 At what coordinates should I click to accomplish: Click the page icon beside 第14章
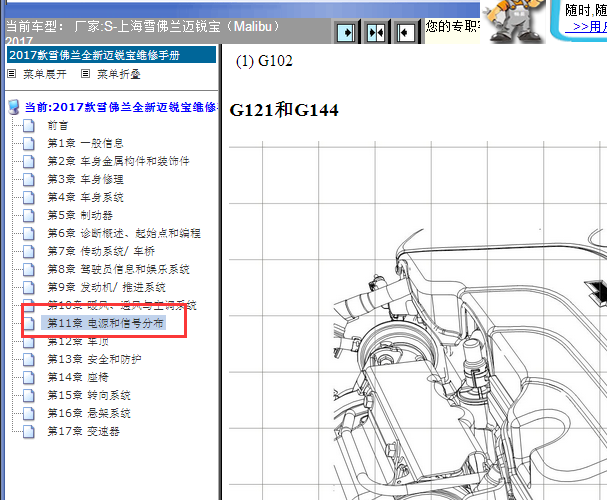coord(28,377)
